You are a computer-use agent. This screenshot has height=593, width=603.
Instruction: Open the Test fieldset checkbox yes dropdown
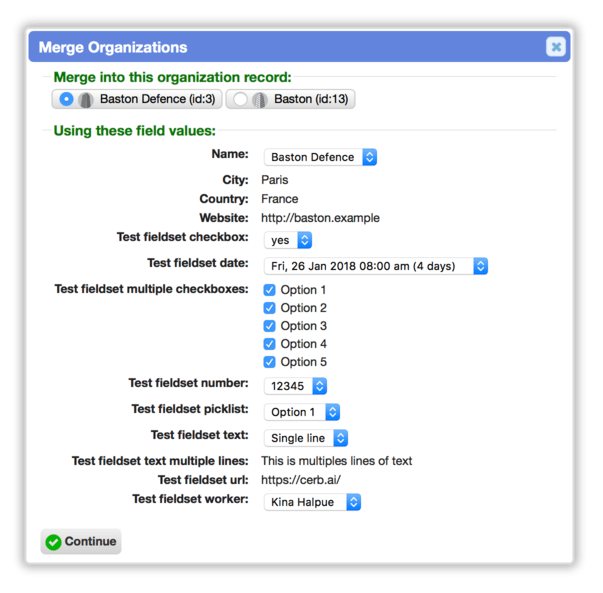(x=288, y=240)
